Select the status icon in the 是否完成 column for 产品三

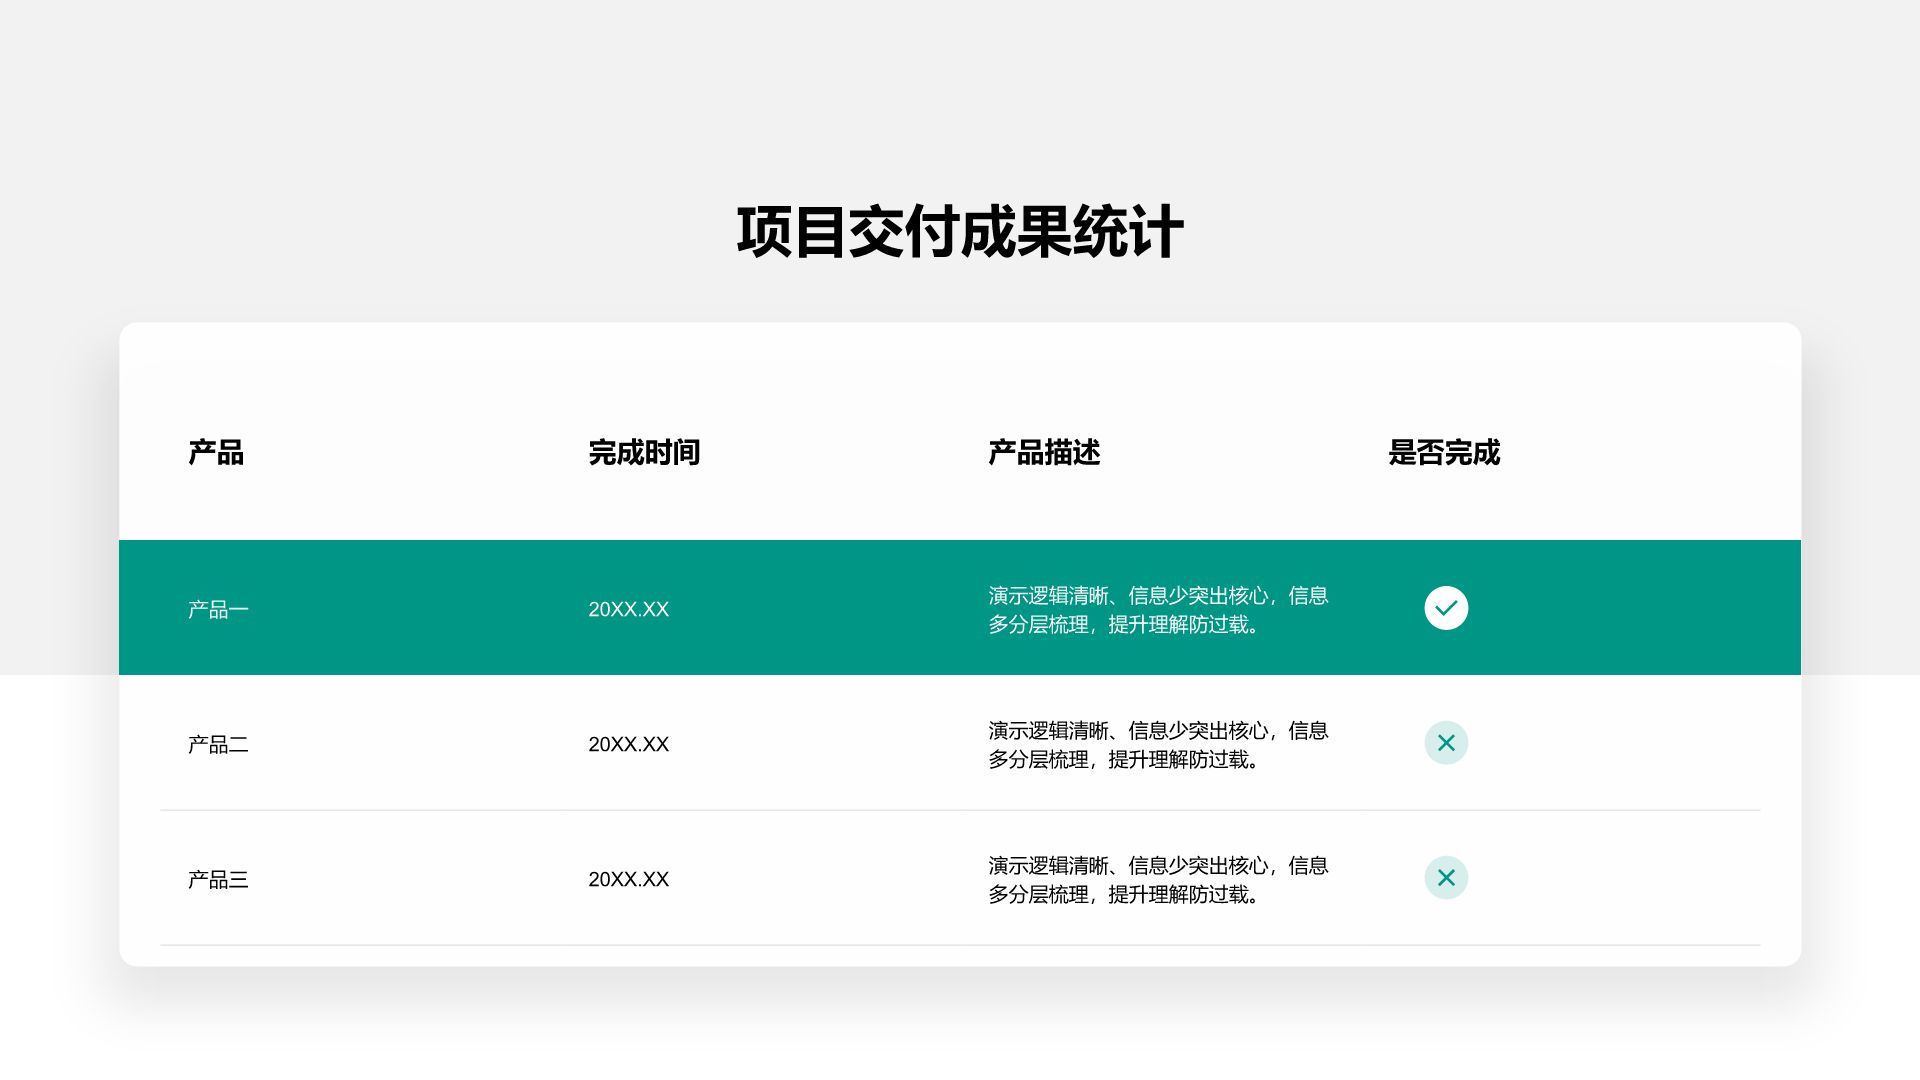[1445, 879]
